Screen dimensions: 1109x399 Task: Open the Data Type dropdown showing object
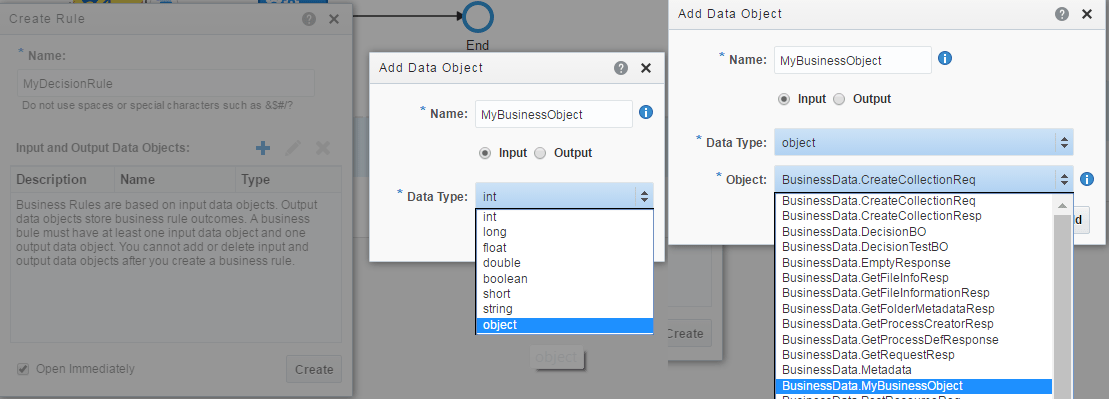click(x=924, y=142)
